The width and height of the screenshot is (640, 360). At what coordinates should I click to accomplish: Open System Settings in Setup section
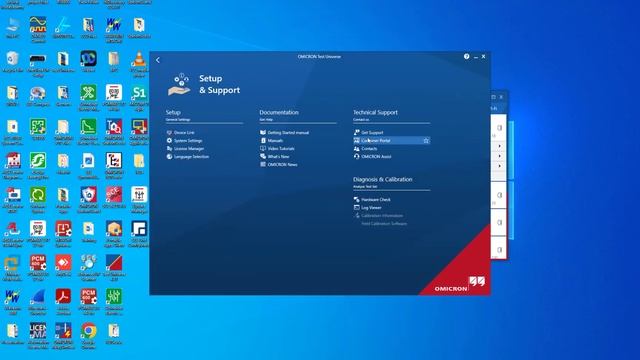184,140
